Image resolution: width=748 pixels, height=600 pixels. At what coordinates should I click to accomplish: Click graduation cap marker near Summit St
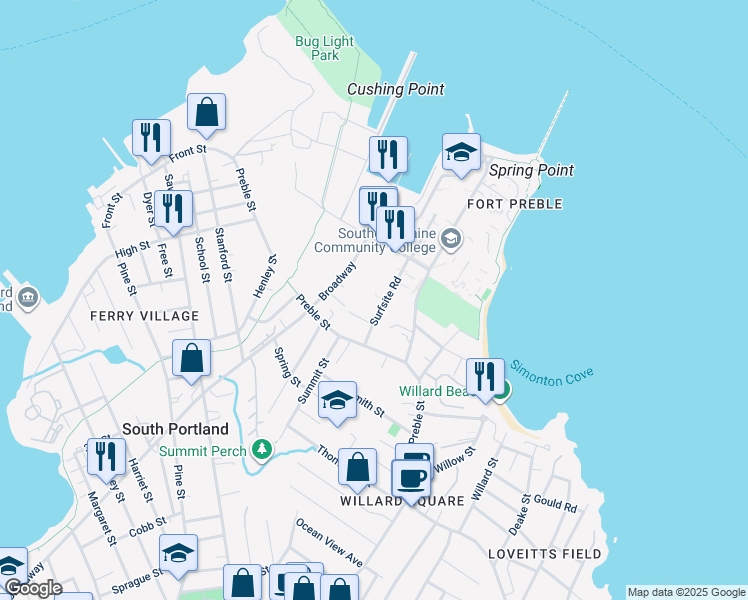pyautogui.click(x=337, y=401)
